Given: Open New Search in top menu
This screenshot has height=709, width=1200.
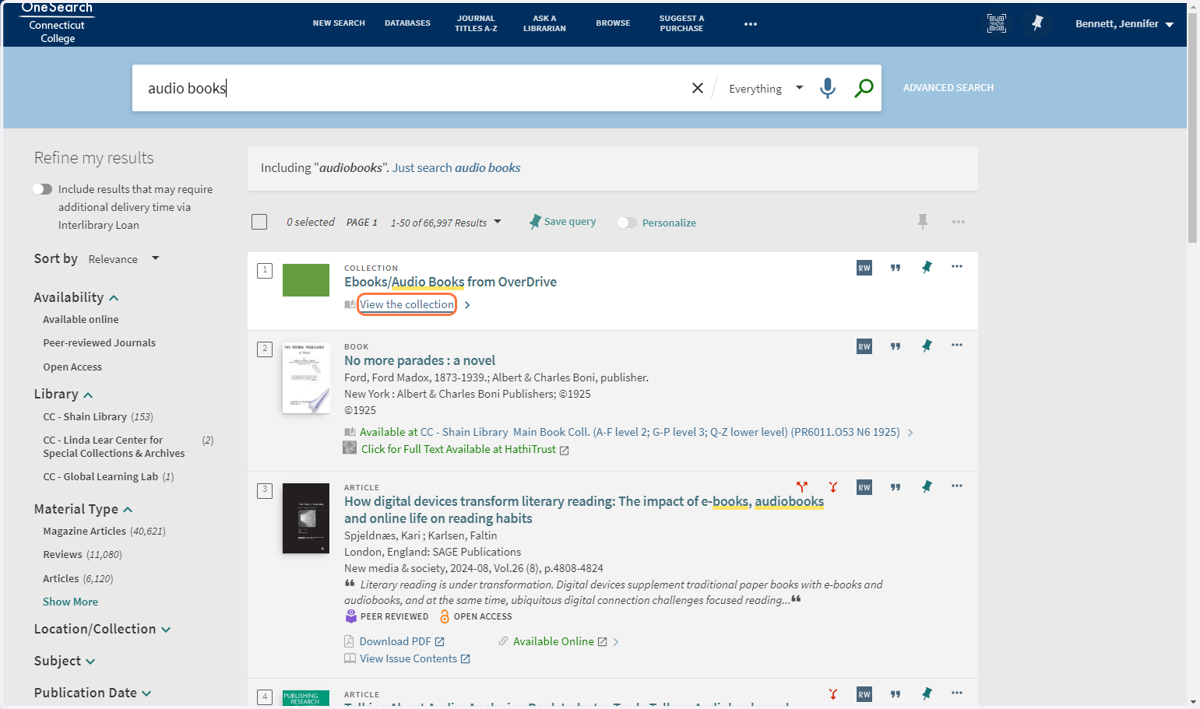Looking at the screenshot, I should click(338, 23).
